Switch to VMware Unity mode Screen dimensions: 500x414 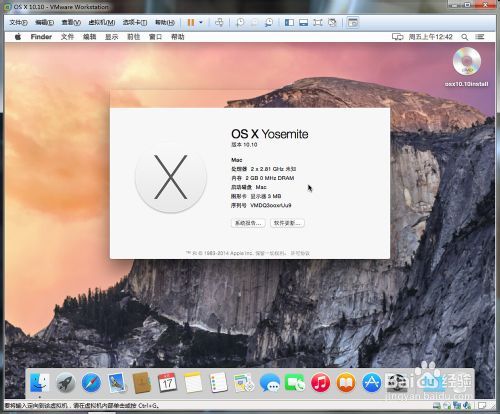(332, 22)
